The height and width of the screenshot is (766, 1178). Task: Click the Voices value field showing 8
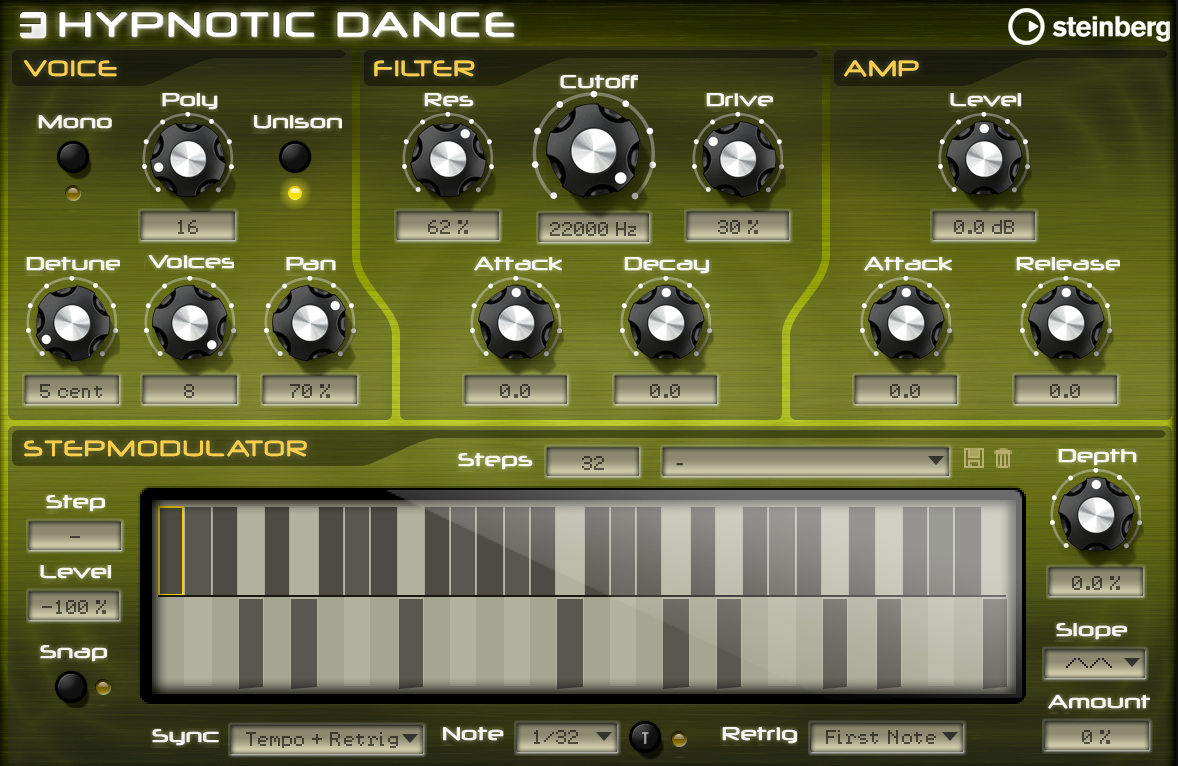(x=189, y=391)
